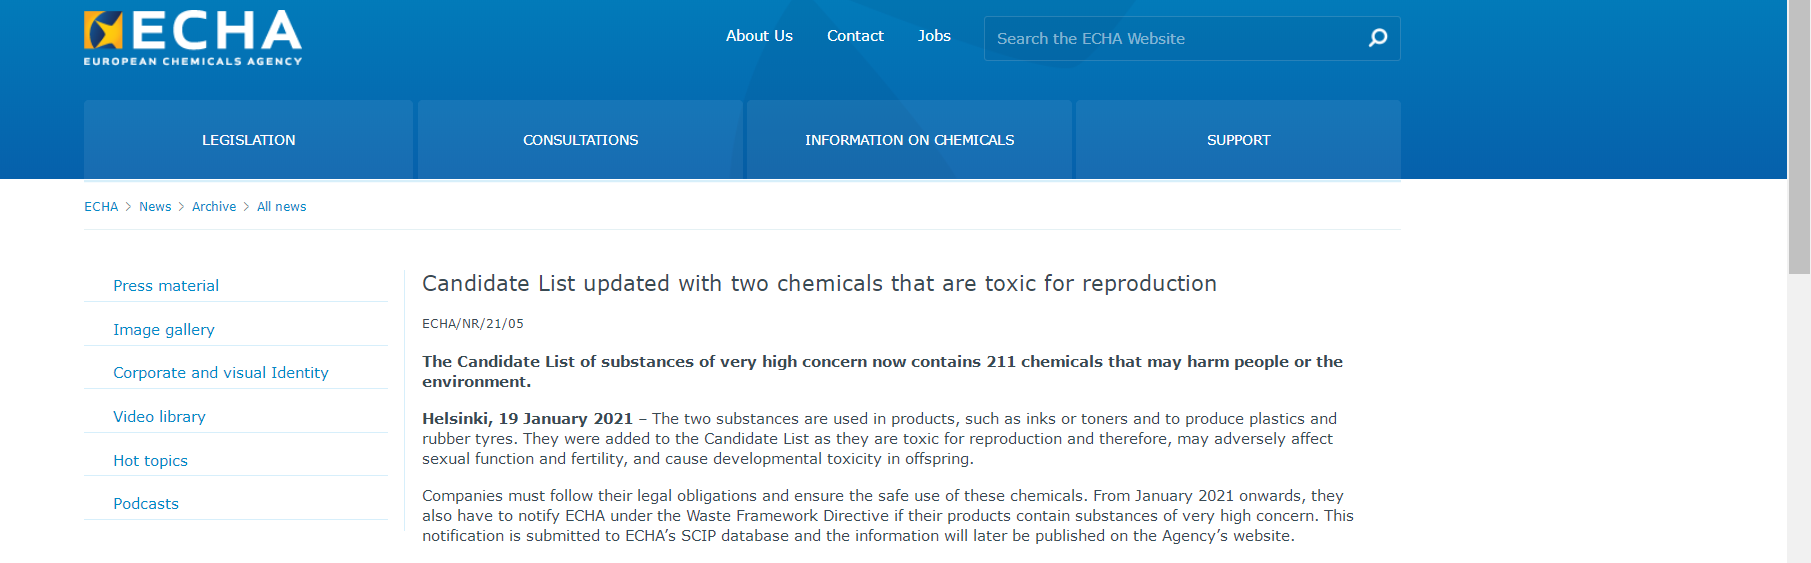Open the LEGISLATION menu
1811x563 pixels.
point(248,140)
